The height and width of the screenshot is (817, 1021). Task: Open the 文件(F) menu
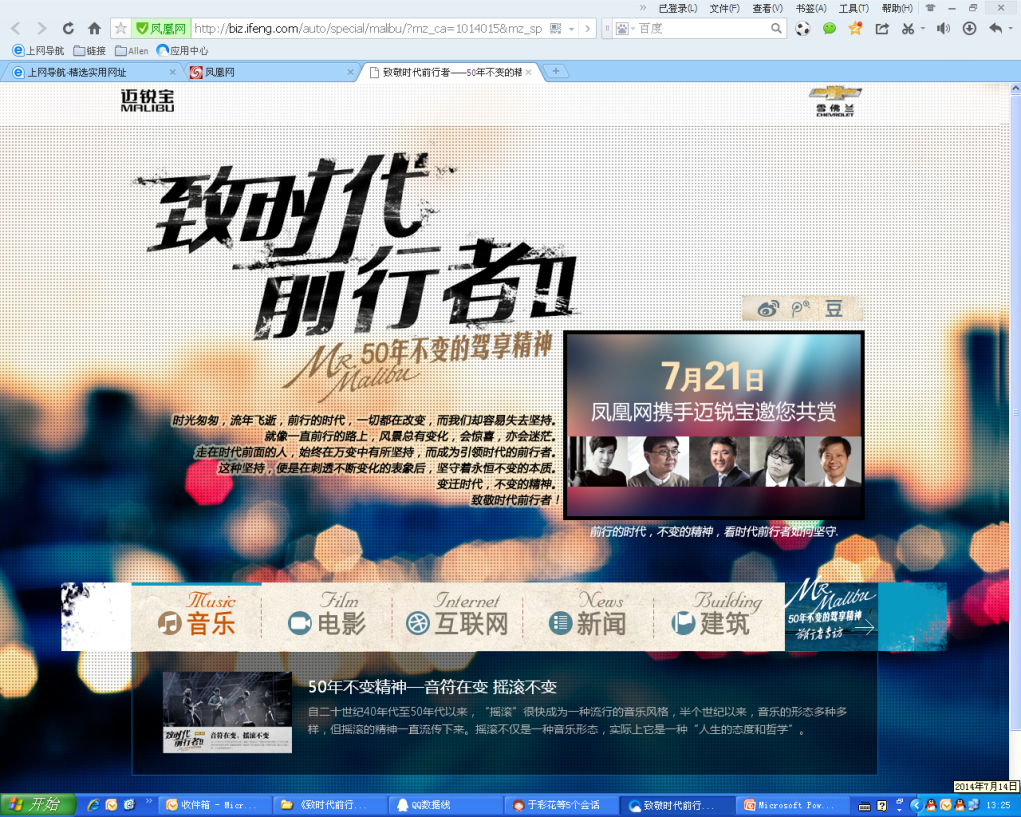[x=724, y=8]
